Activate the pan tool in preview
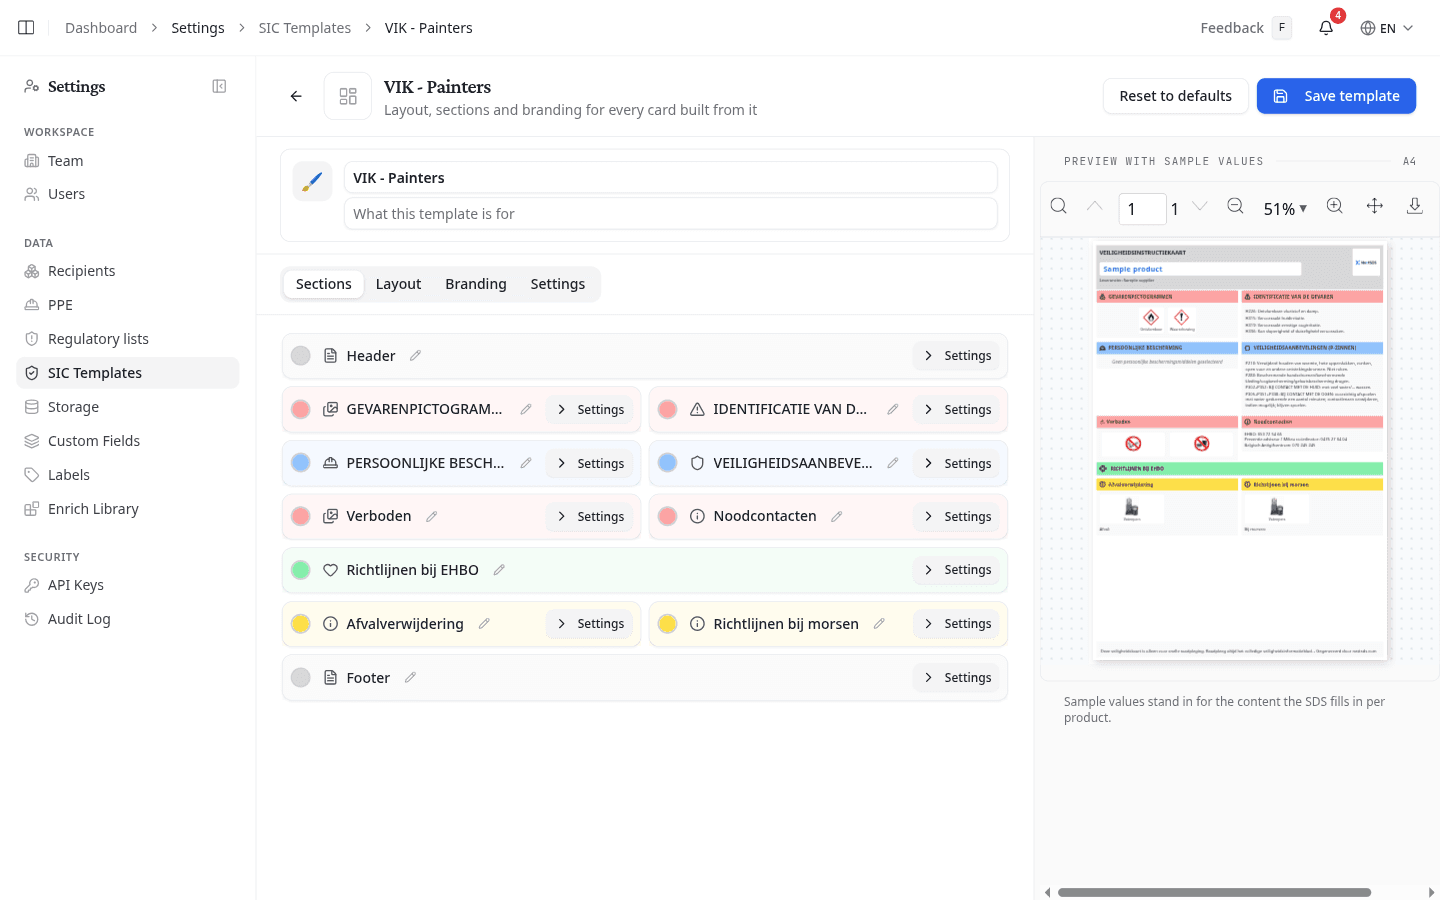The image size is (1440, 900). pyautogui.click(x=1375, y=207)
